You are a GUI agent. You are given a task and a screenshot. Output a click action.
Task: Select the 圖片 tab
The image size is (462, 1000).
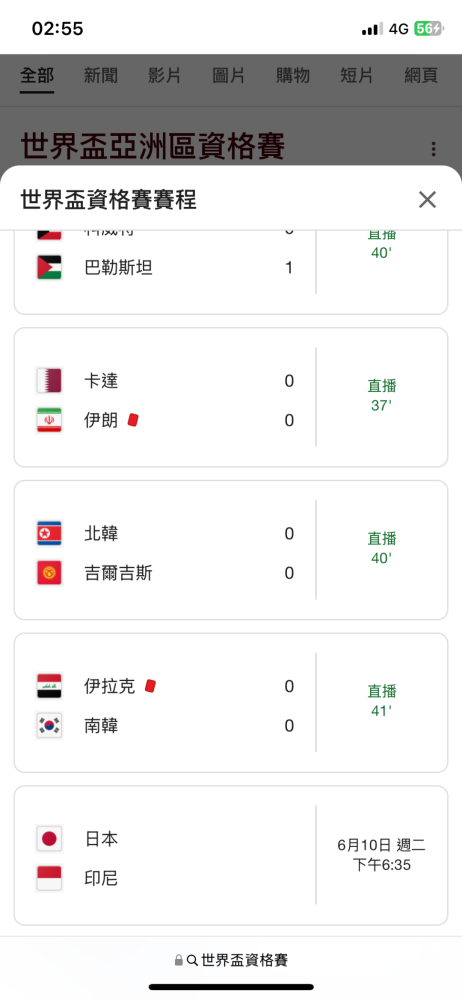point(228,75)
